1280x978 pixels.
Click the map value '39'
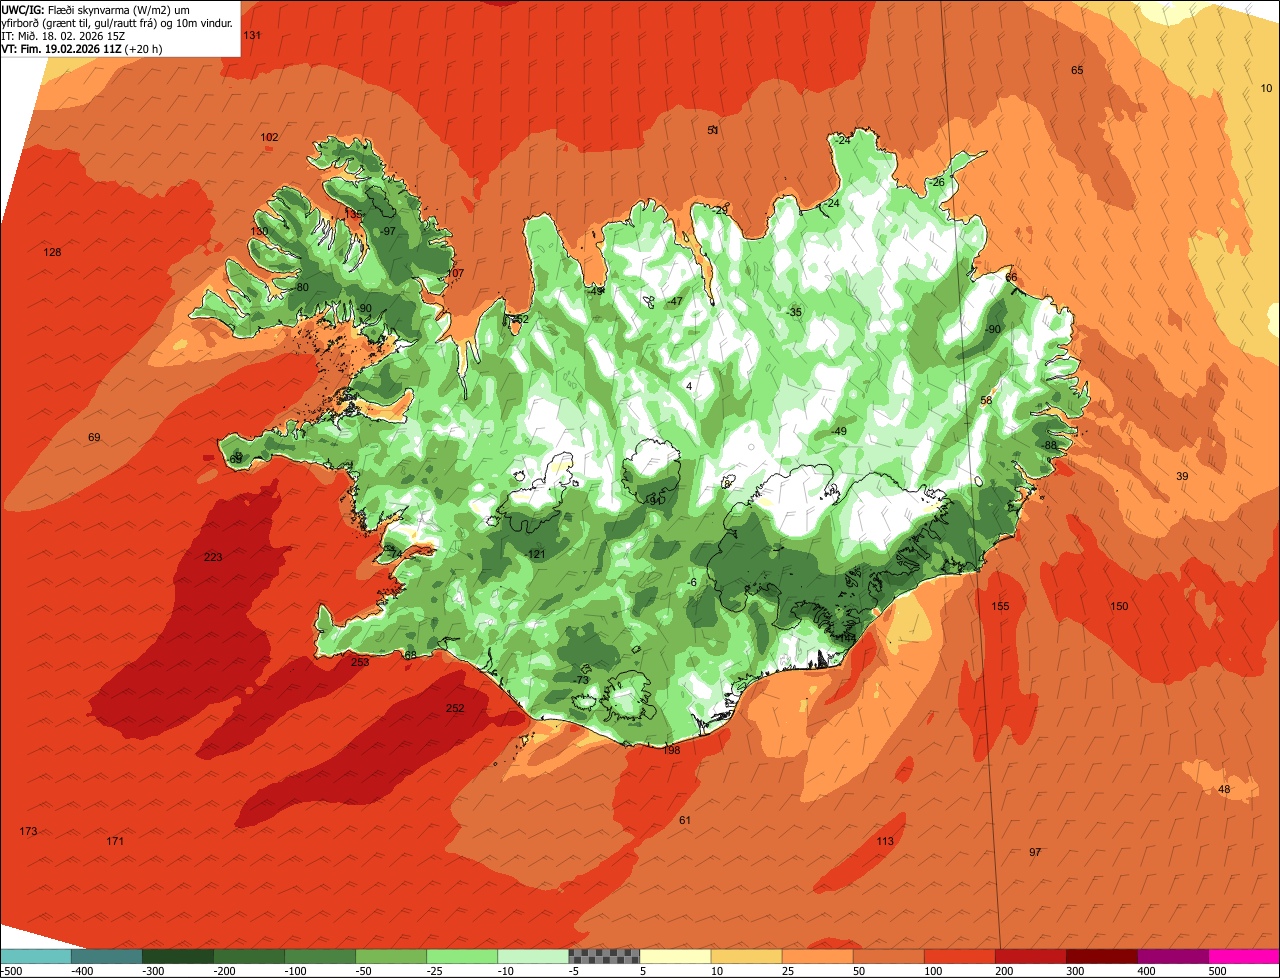point(1182,476)
